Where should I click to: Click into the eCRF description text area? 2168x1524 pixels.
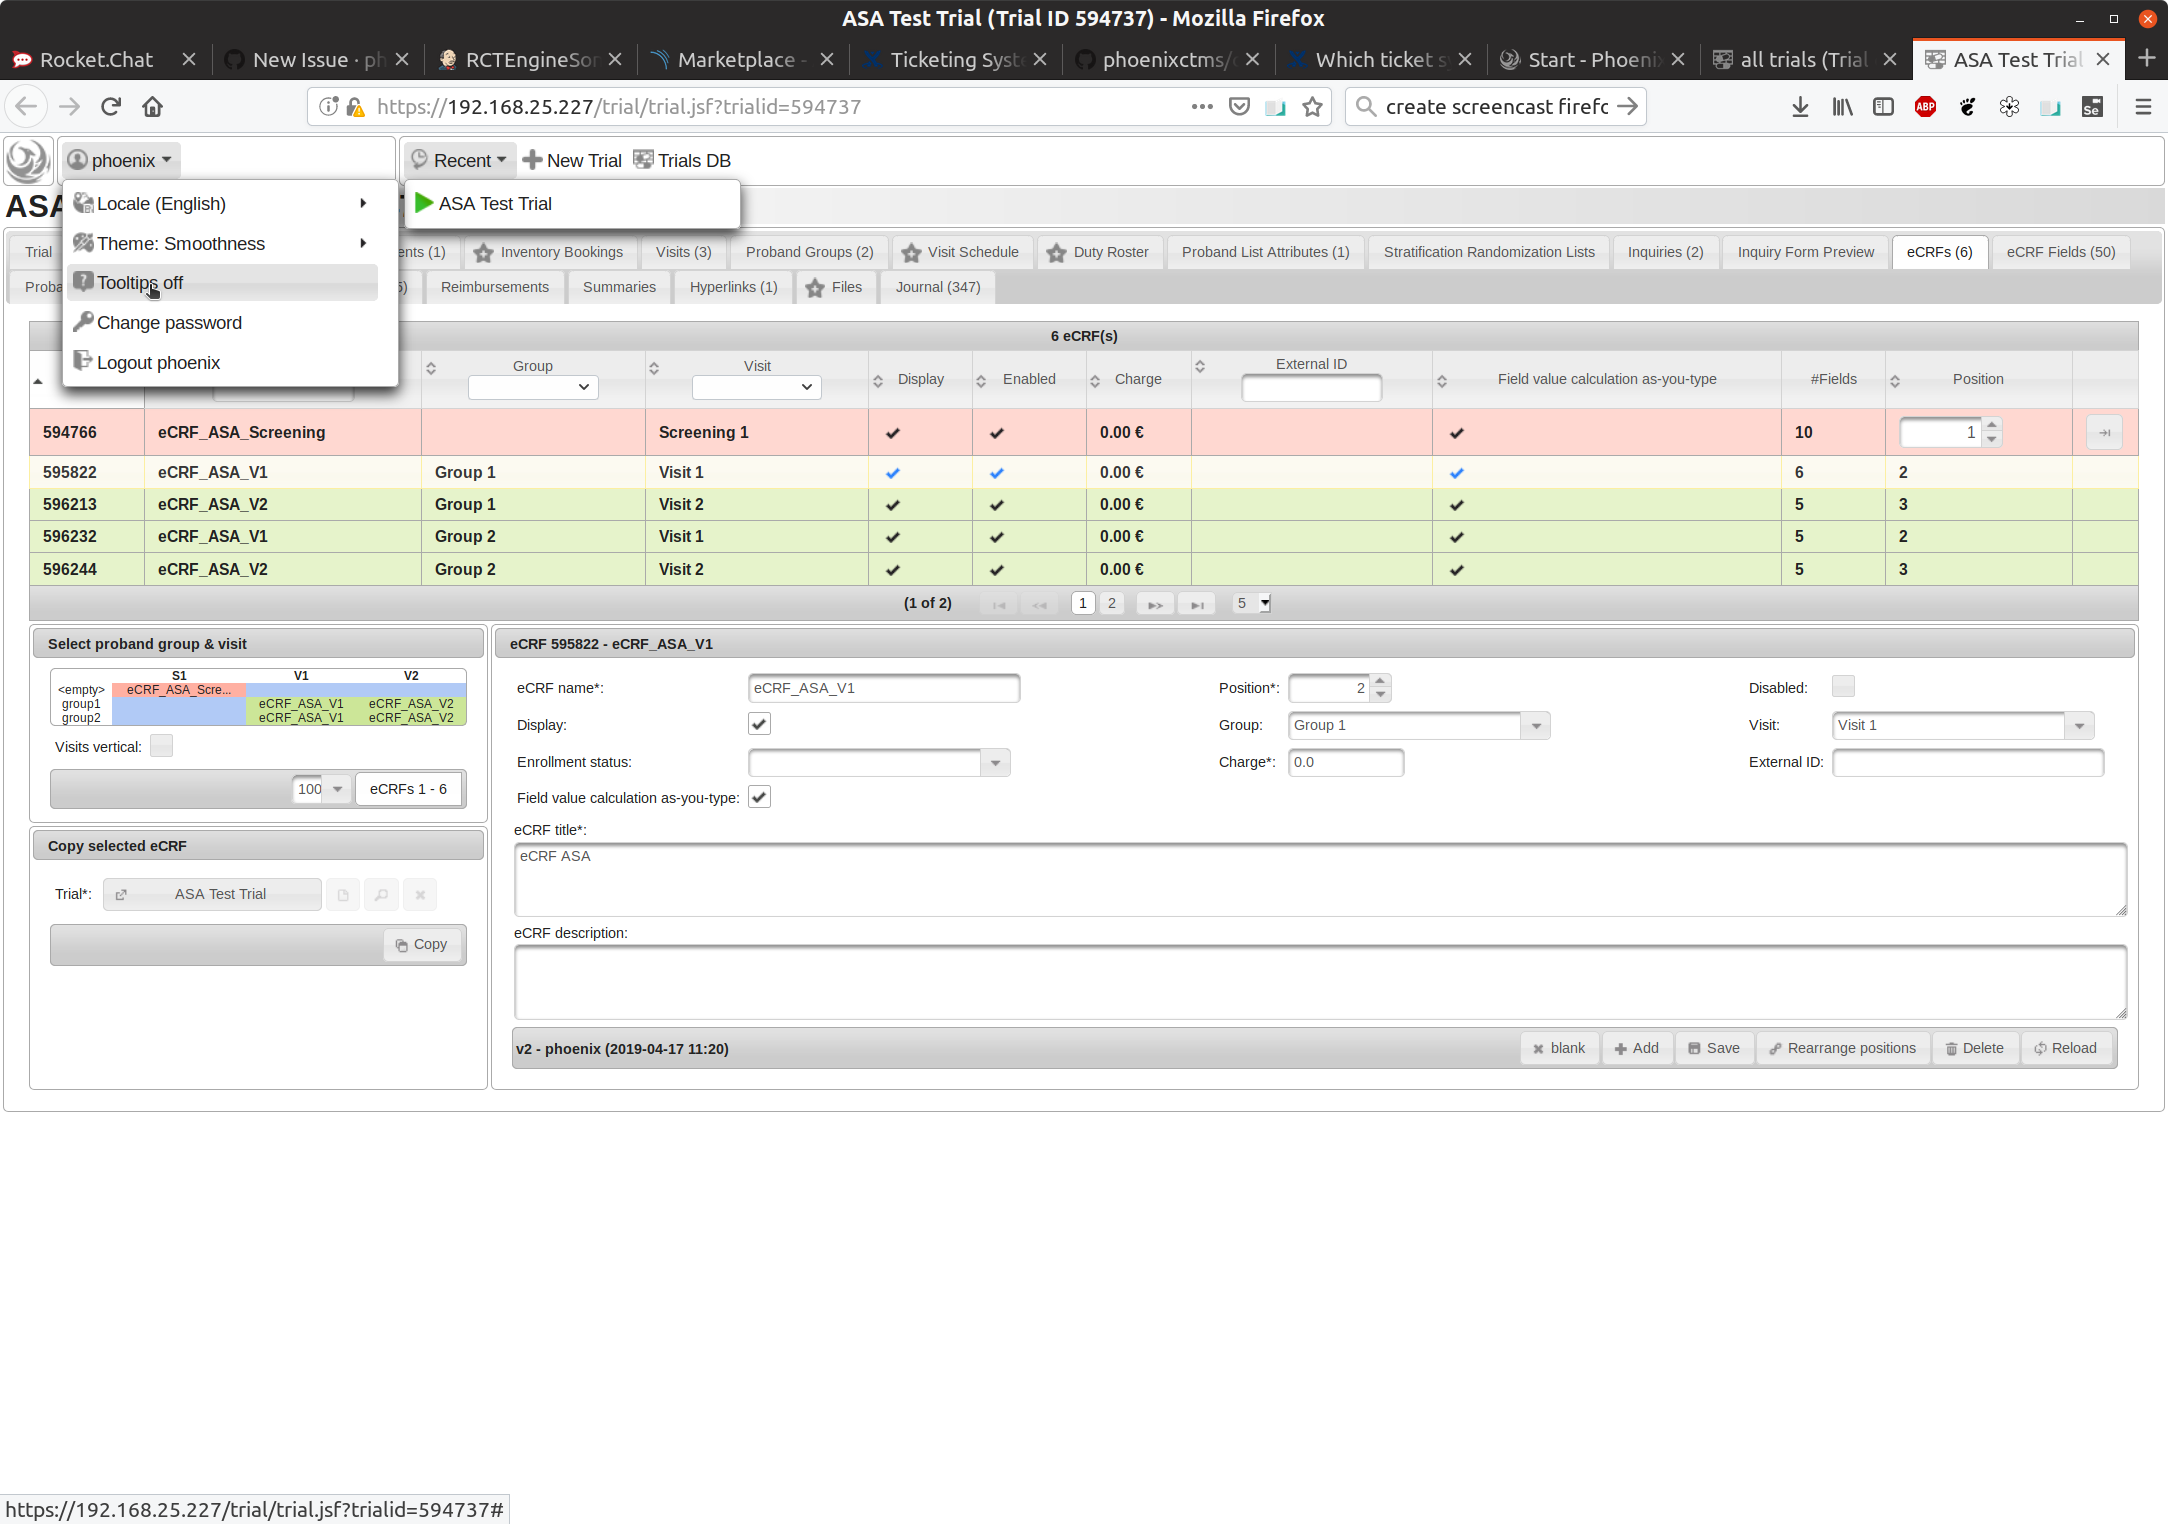click(1319, 982)
